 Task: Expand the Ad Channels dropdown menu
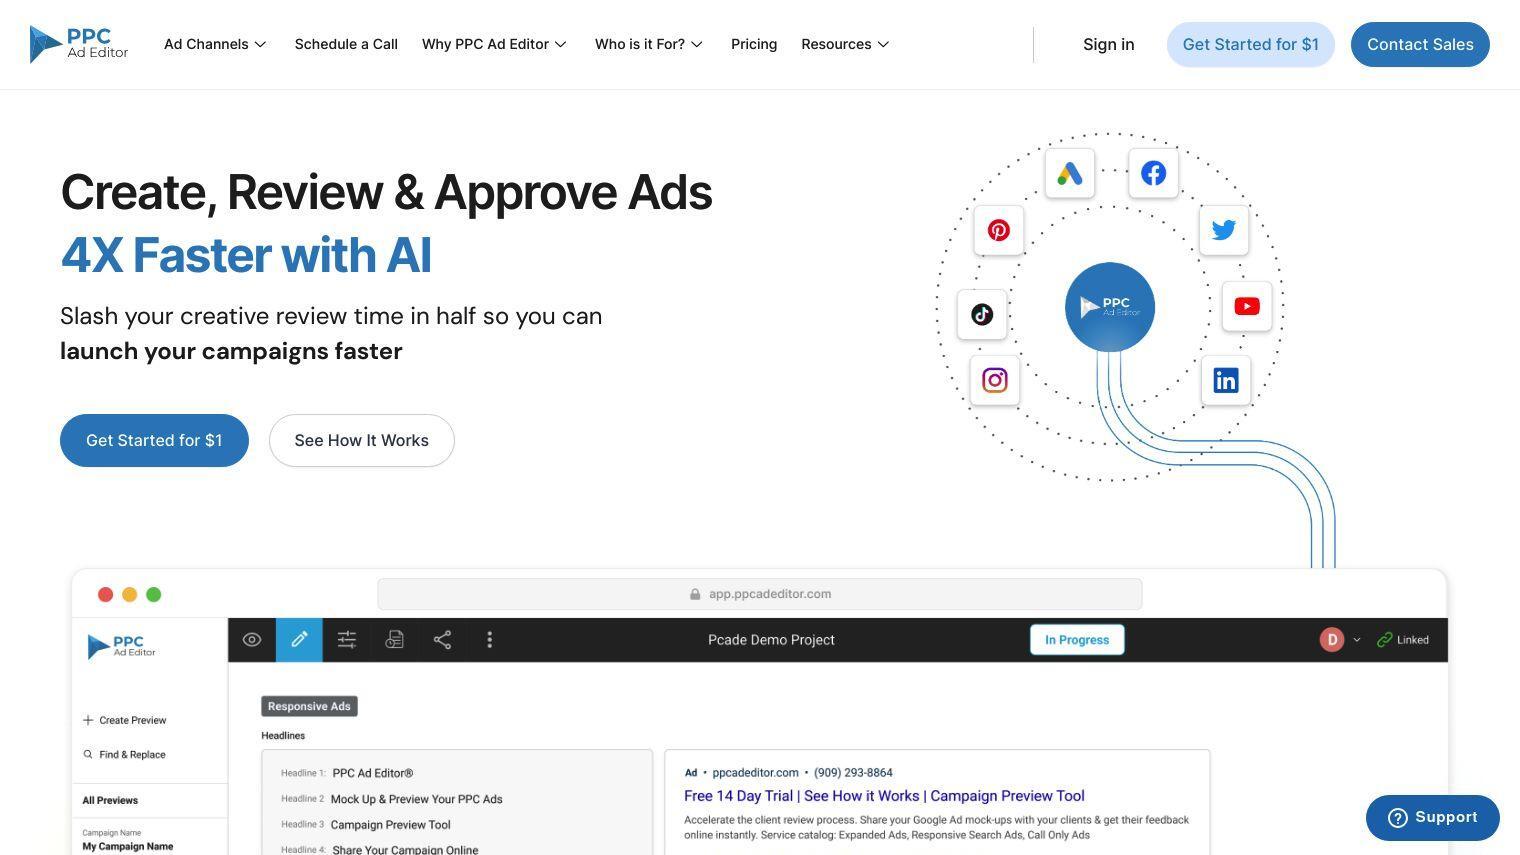(x=215, y=44)
